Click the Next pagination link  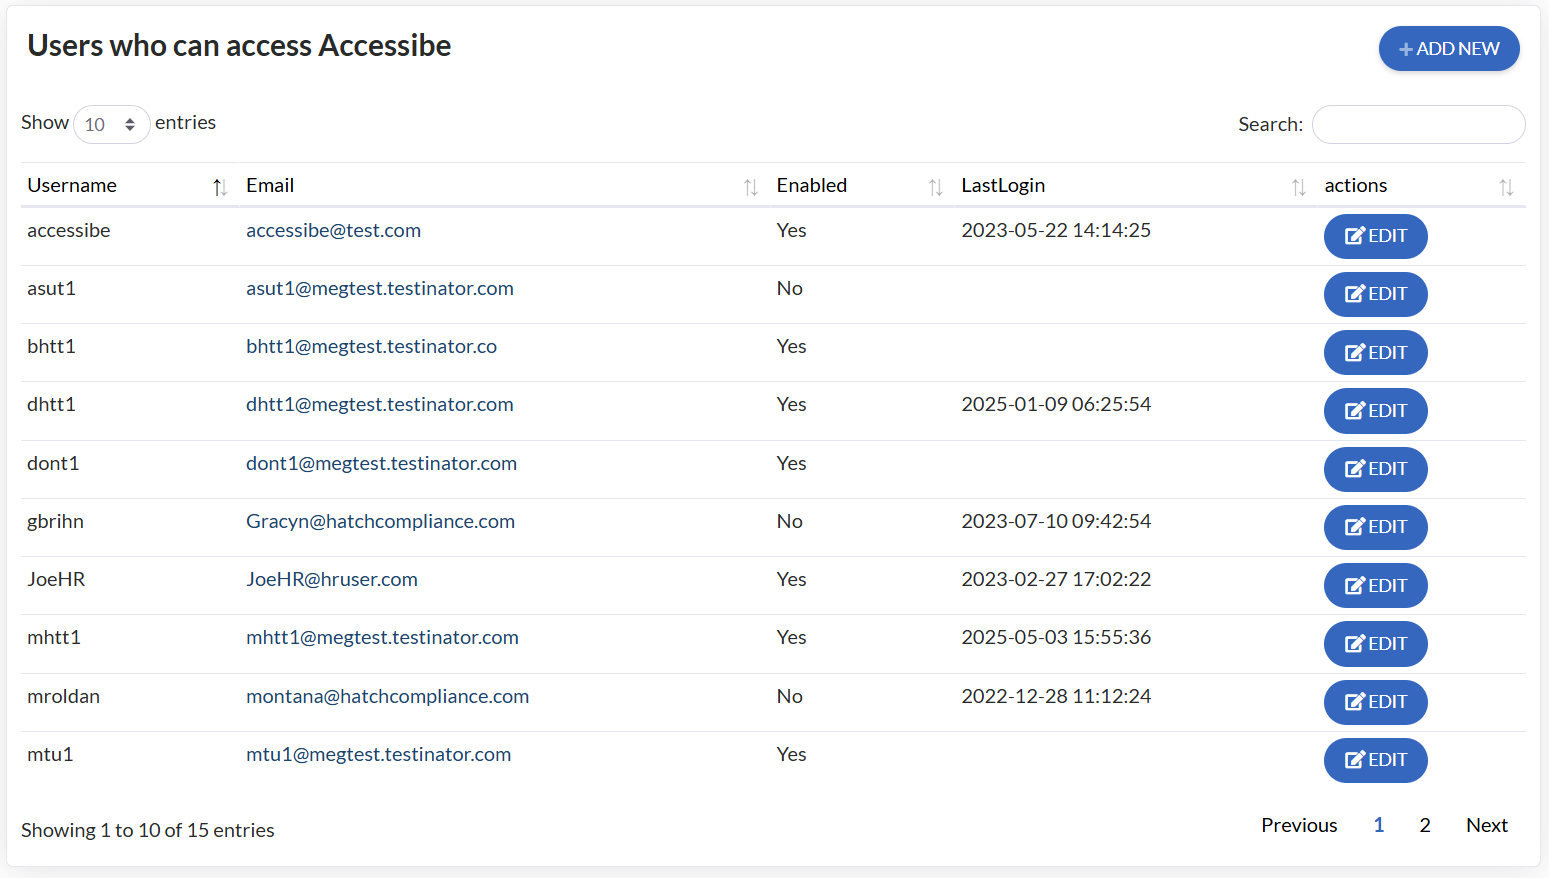pyautogui.click(x=1486, y=826)
